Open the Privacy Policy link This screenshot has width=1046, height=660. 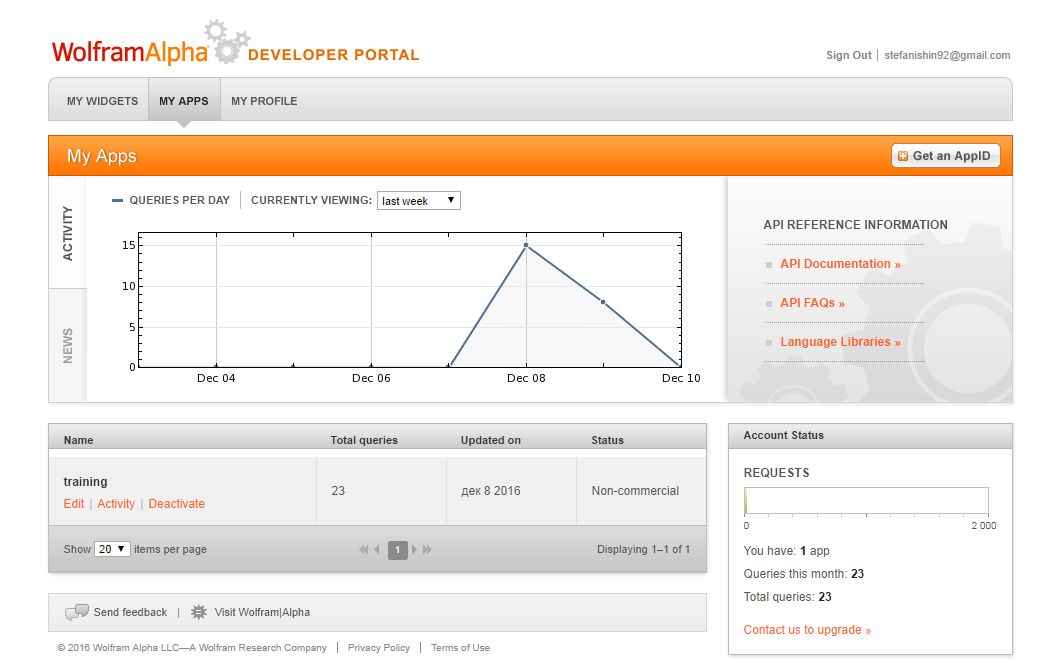[379, 647]
